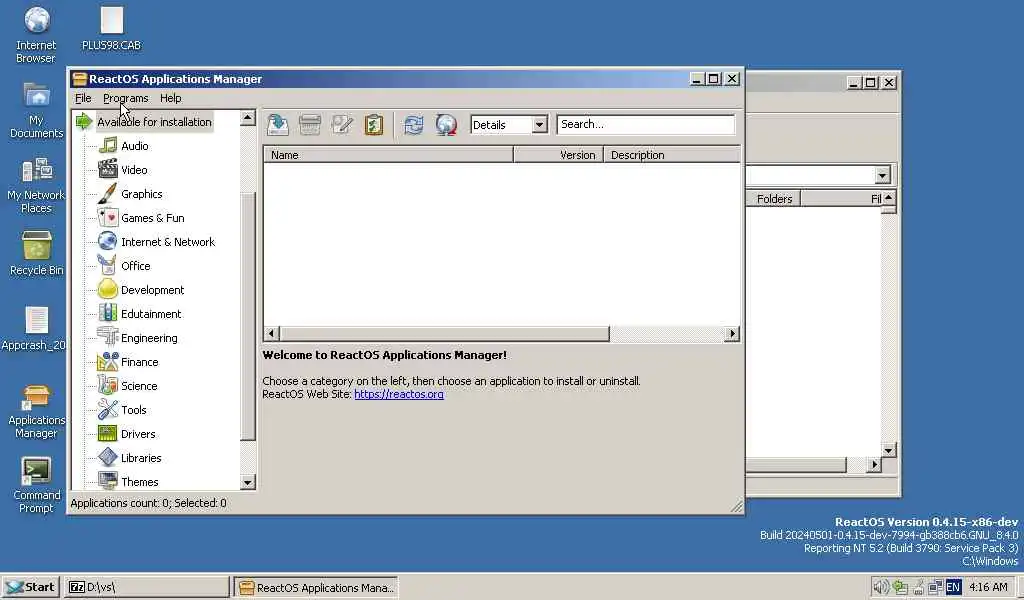The image size is (1024, 600).
Task: Click the 4:16 AM taskbar clock
Action: pyautogui.click(x=988, y=587)
